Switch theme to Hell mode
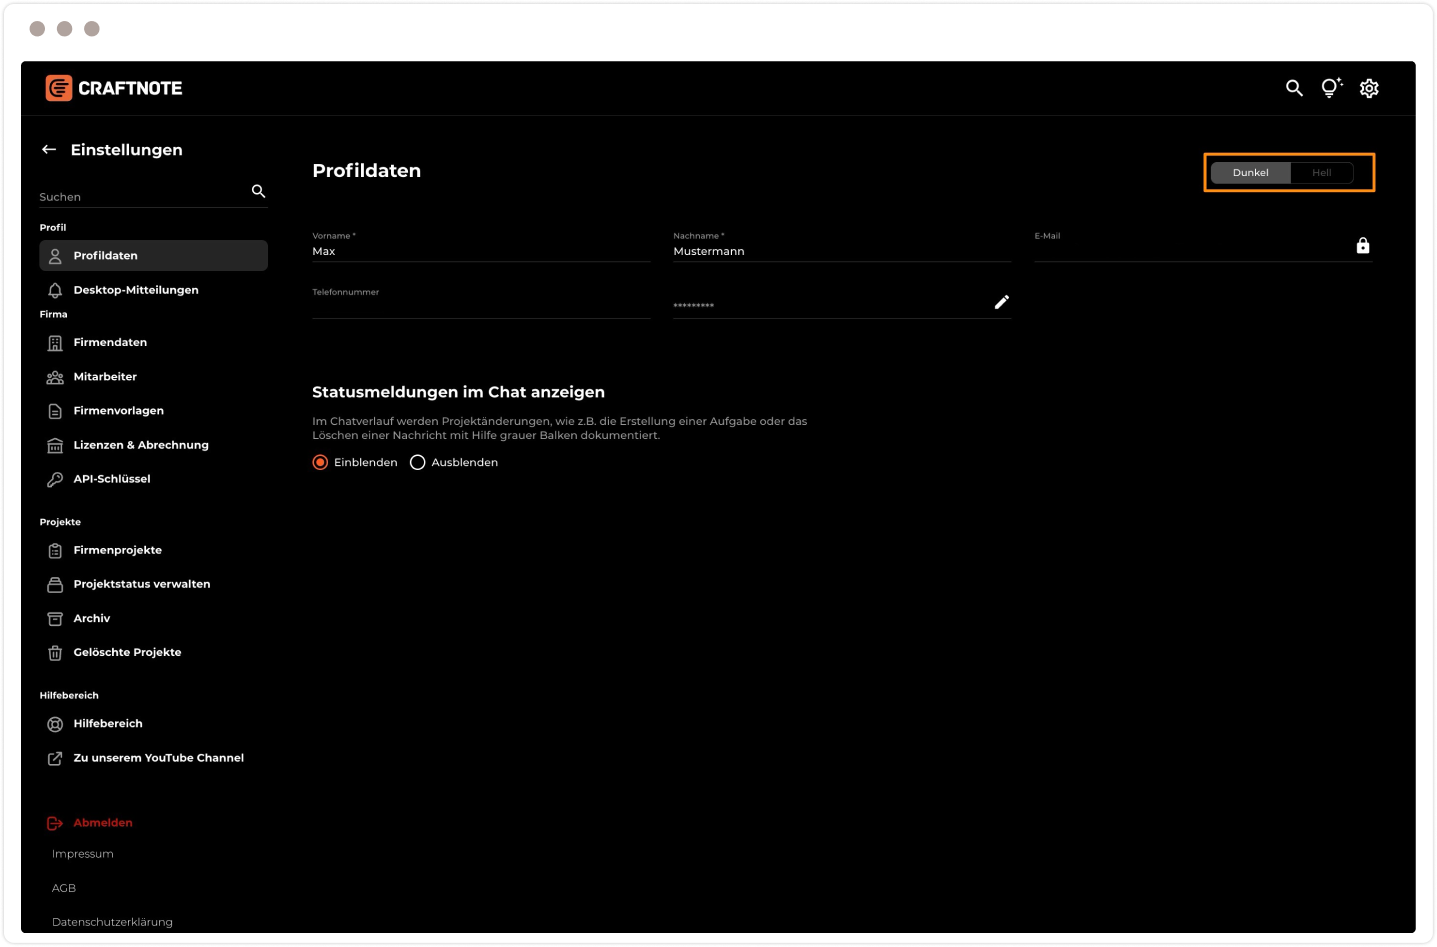This screenshot has width=1437, height=947. coord(1321,173)
